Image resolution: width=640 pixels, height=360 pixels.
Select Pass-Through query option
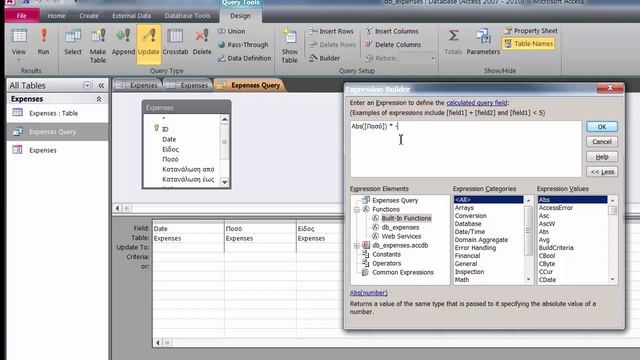[243, 44]
